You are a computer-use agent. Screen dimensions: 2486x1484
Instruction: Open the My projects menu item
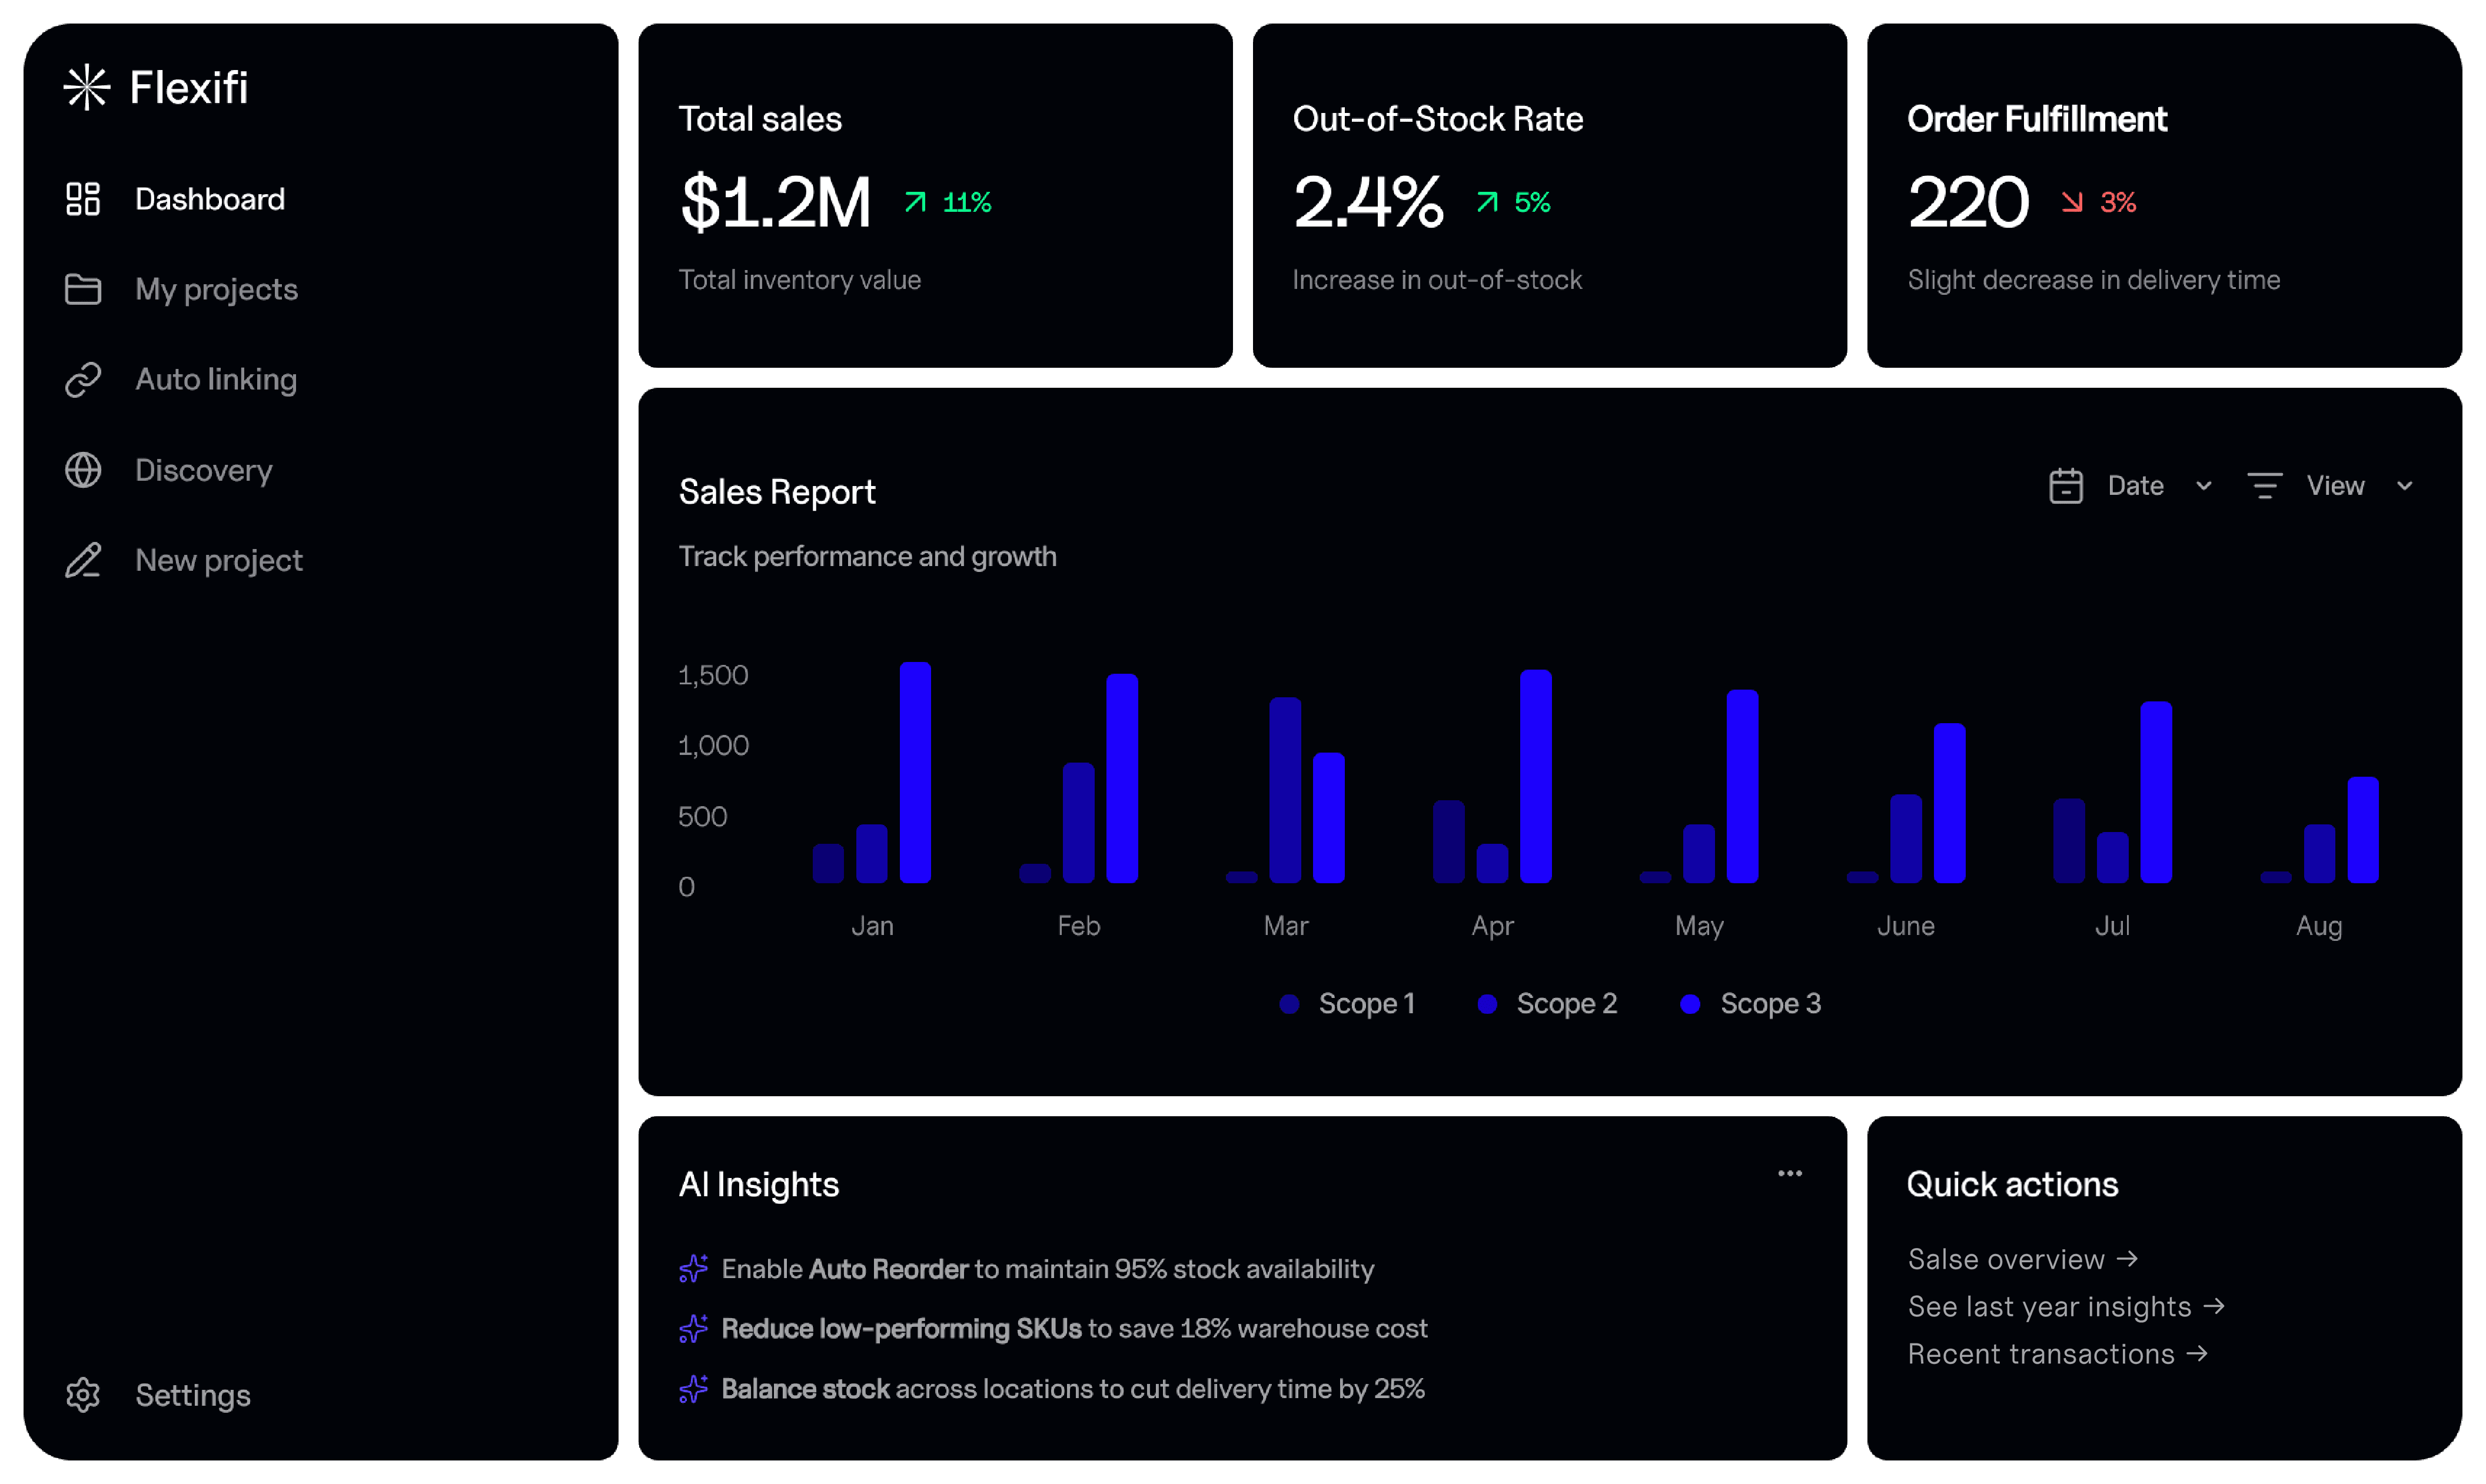point(216,289)
